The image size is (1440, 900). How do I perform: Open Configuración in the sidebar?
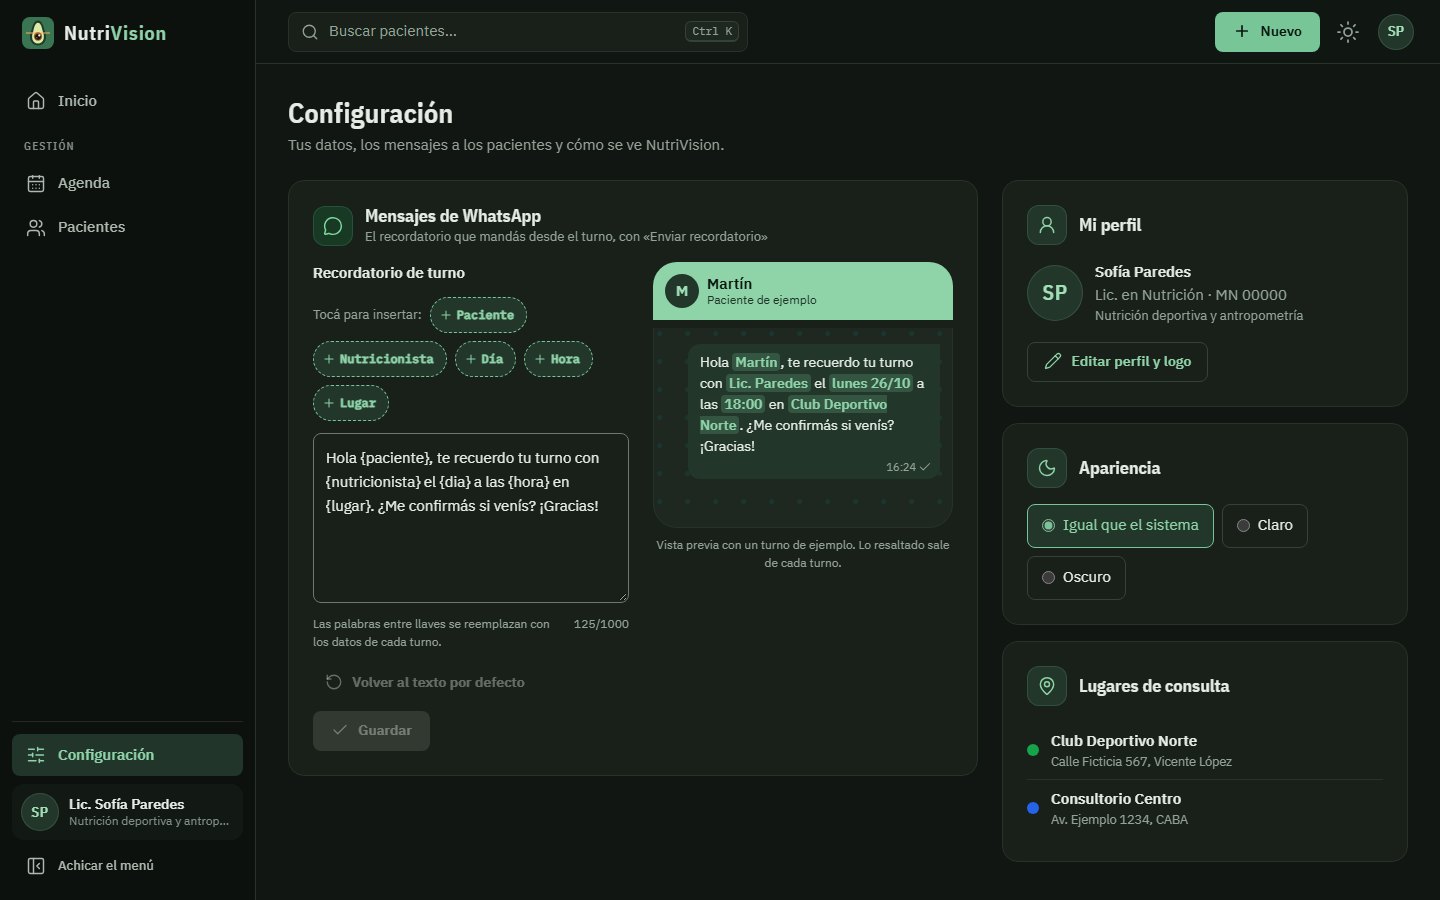pyautogui.click(x=127, y=755)
